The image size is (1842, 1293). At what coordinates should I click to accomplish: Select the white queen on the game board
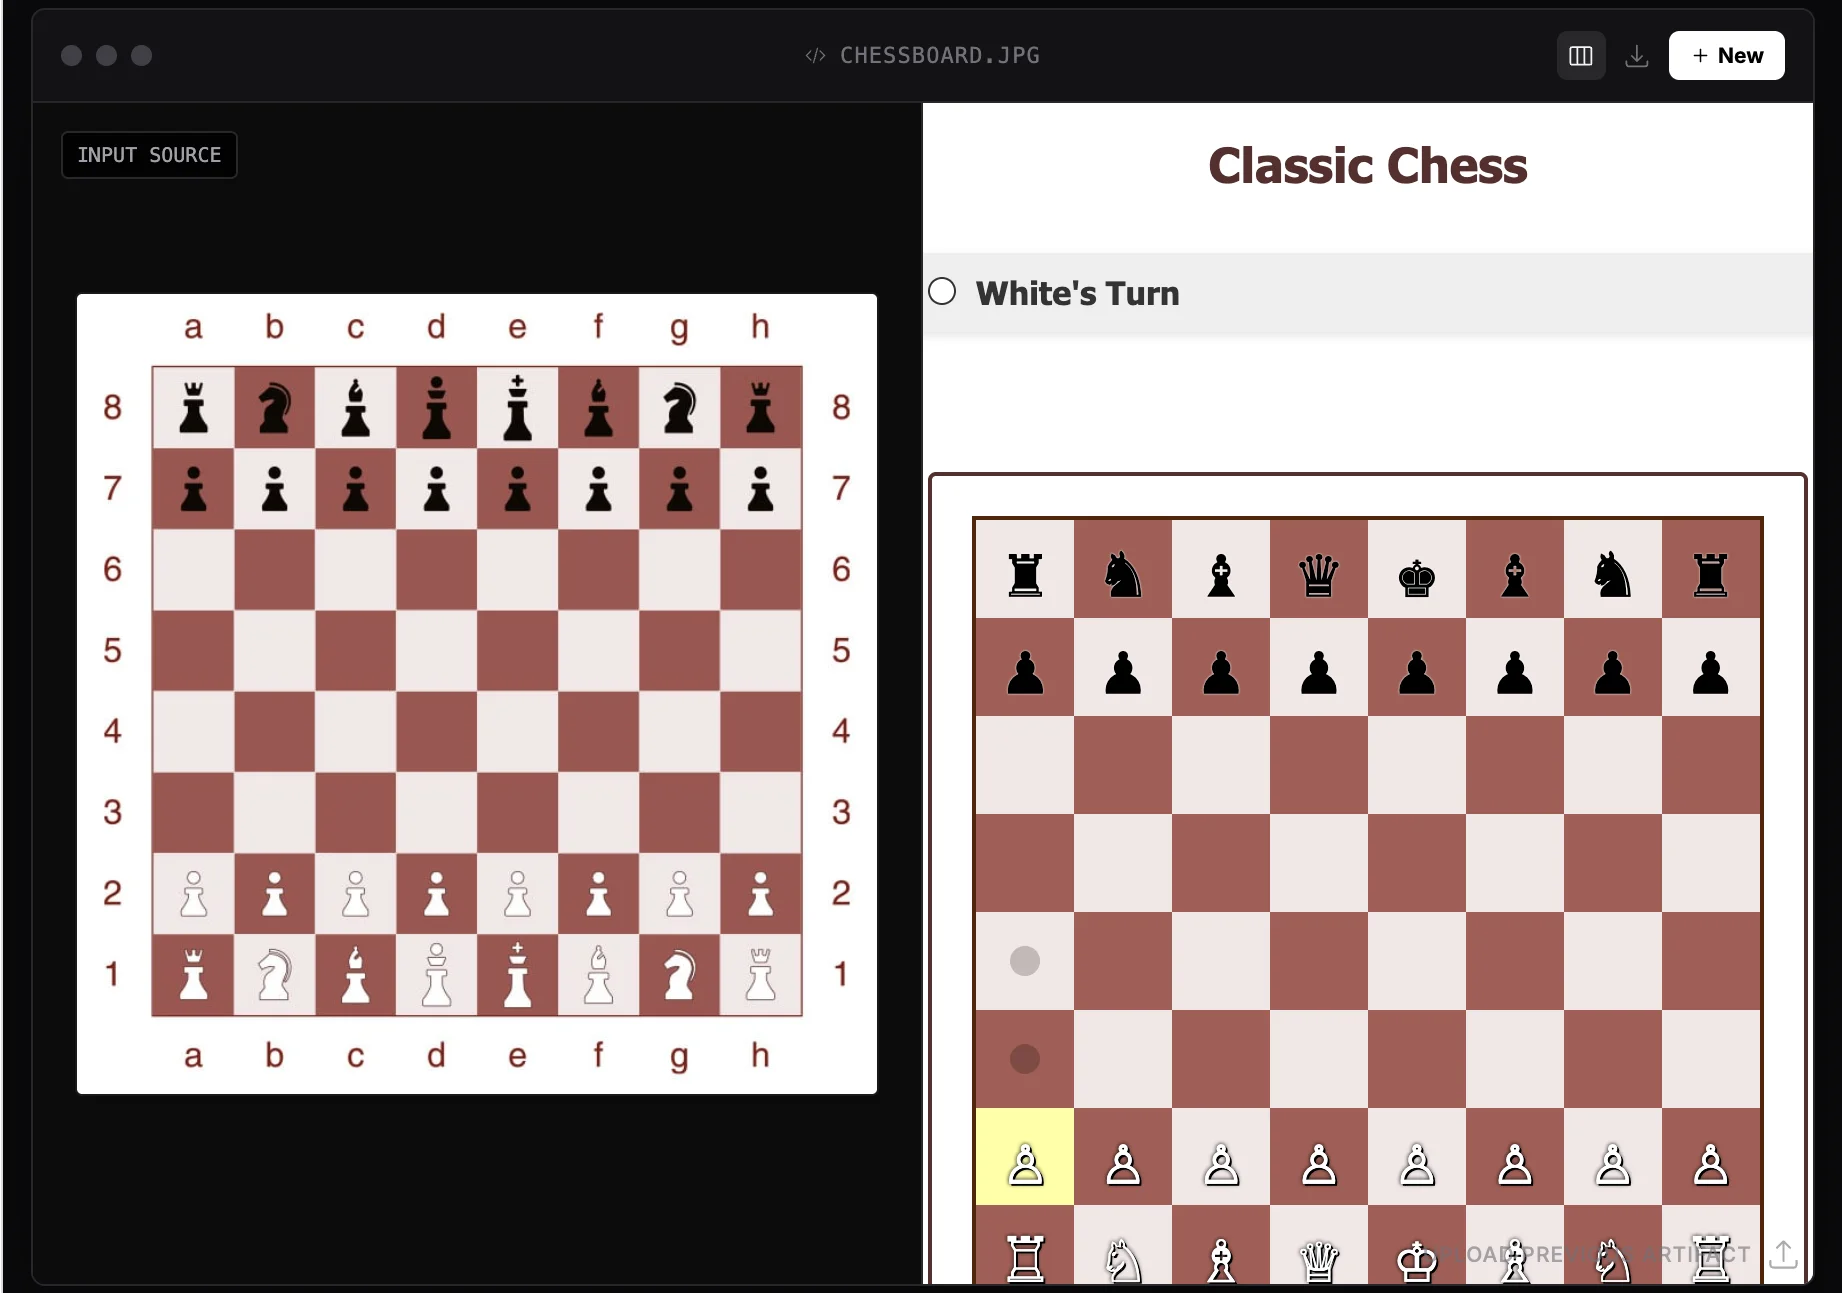(1318, 1258)
